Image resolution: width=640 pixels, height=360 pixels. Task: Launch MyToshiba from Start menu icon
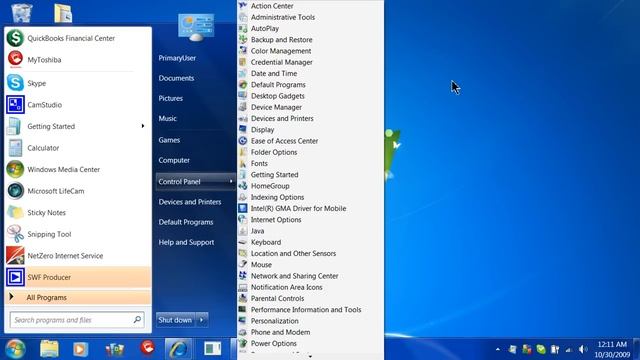(15, 60)
